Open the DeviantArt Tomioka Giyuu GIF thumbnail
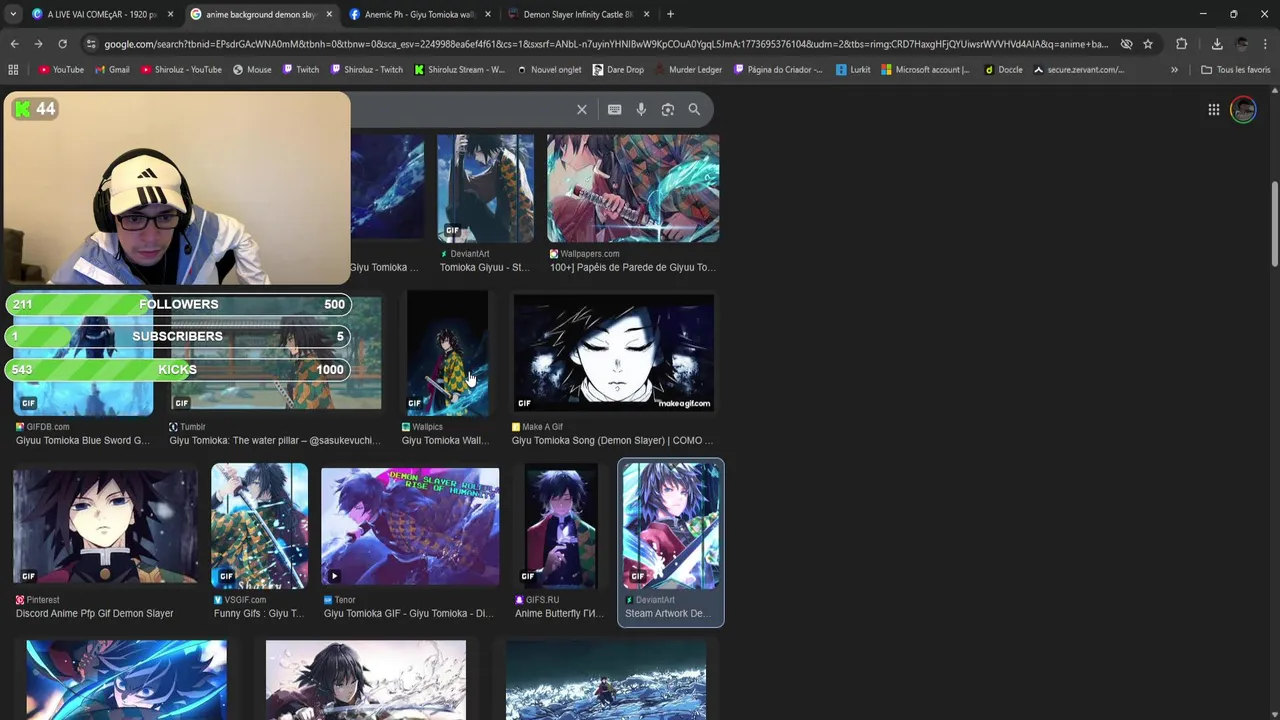1280x720 pixels. click(x=485, y=188)
